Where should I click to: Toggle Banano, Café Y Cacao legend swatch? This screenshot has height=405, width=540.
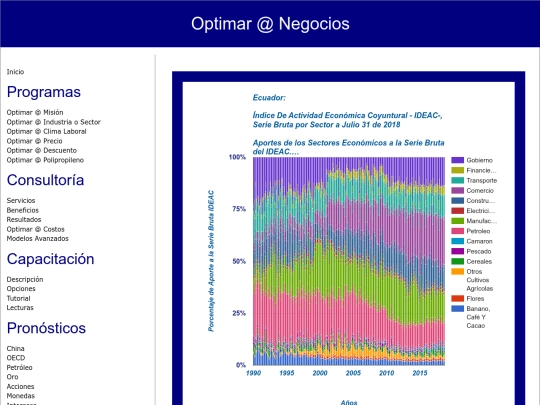tap(458, 309)
